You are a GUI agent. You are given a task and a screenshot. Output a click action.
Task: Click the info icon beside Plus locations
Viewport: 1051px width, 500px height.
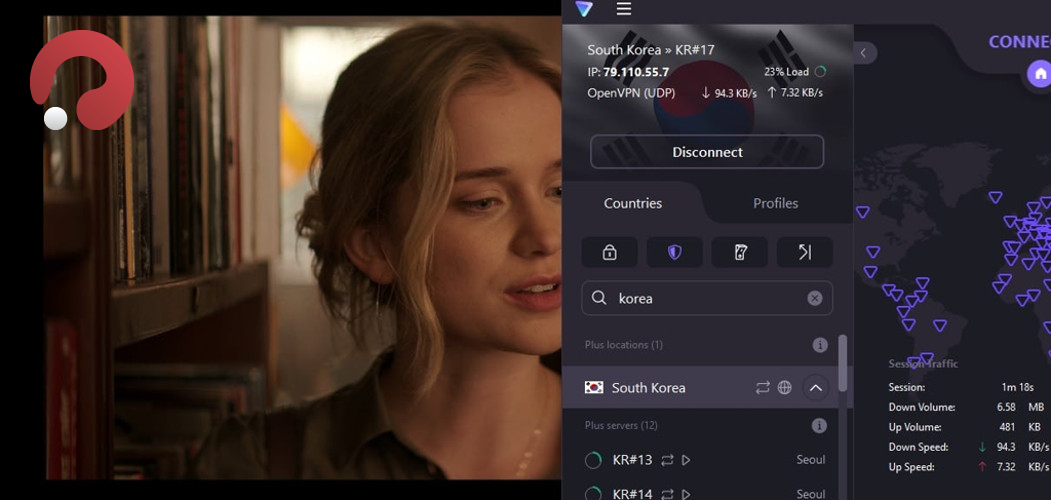pyautogui.click(x=820, y=345)
